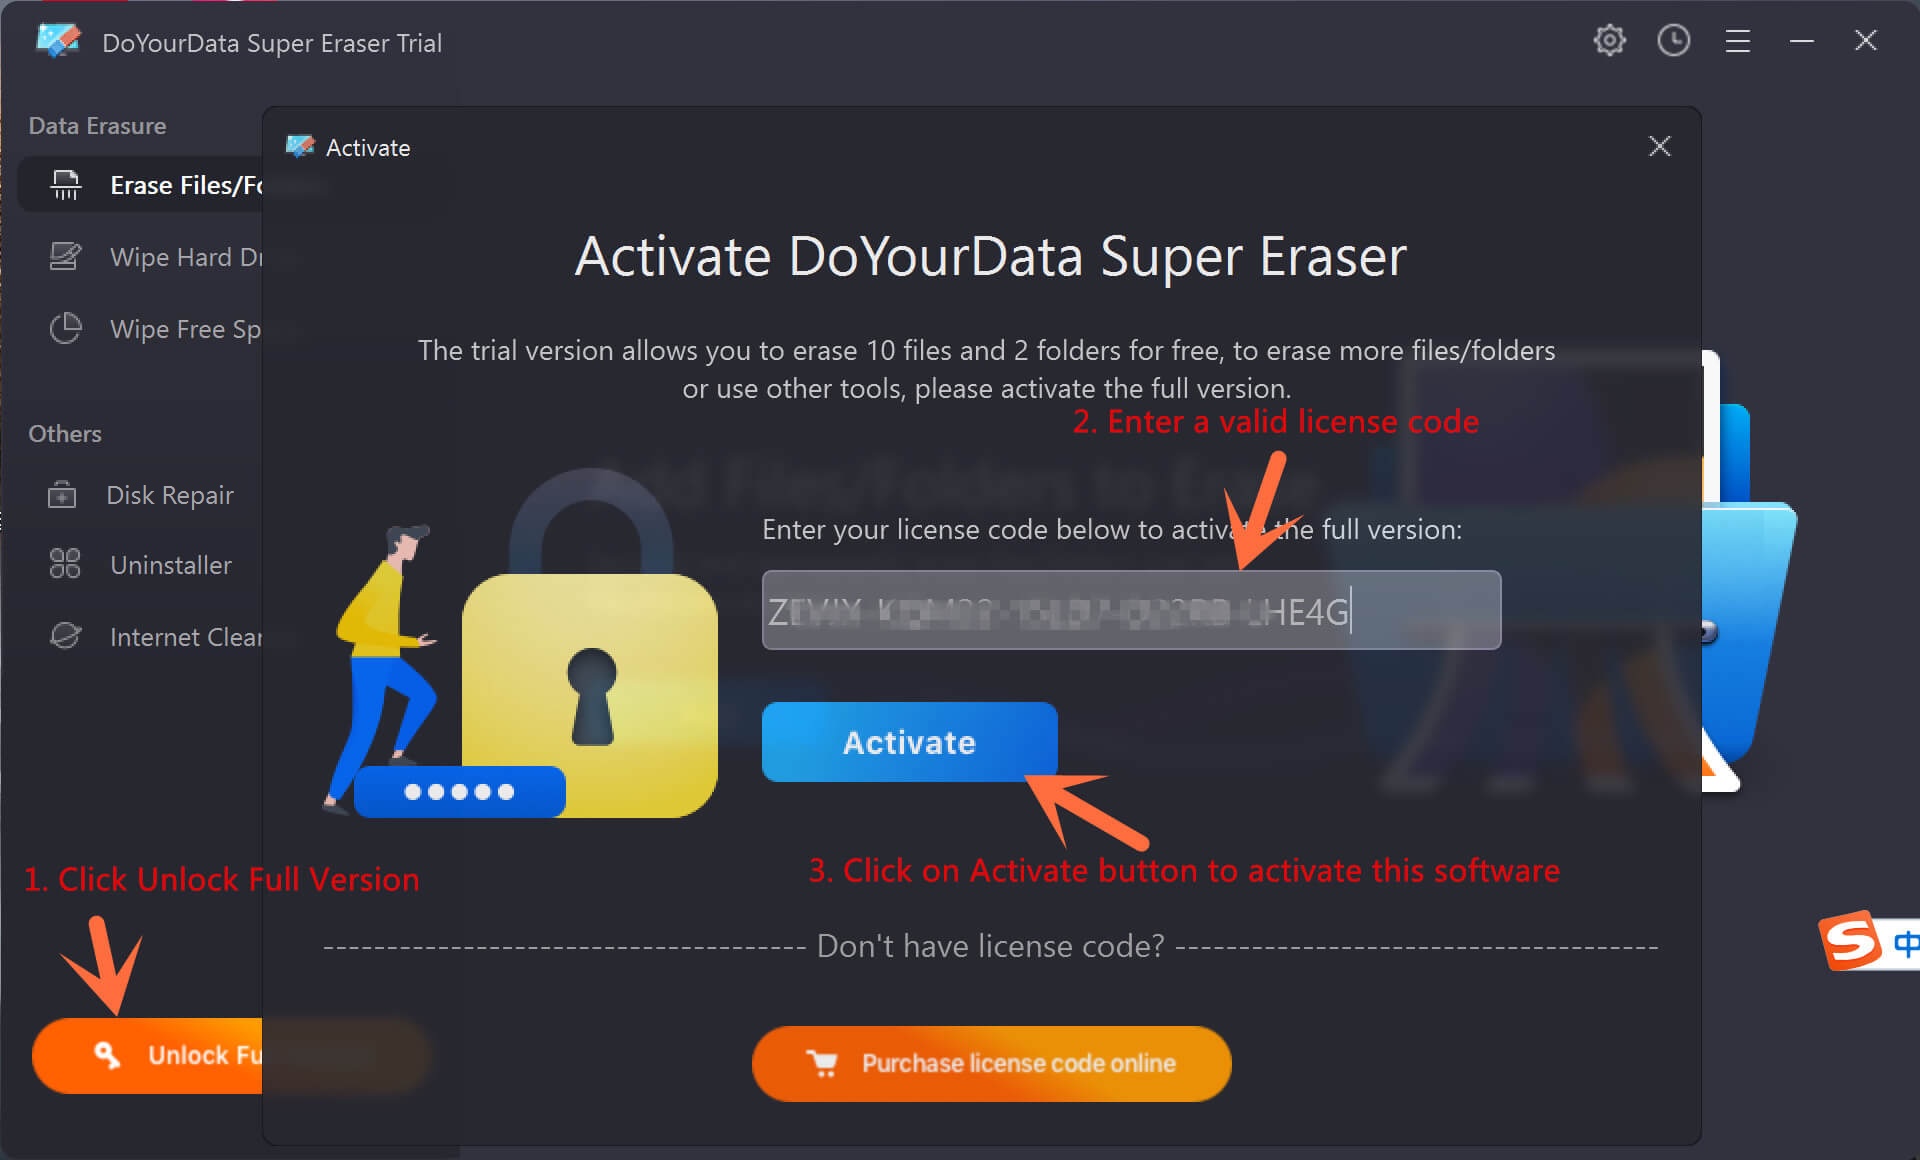The image size is (1920, 1160).
Task: Open the settings gear in the title bar
Action: (x=1609, y=40)
